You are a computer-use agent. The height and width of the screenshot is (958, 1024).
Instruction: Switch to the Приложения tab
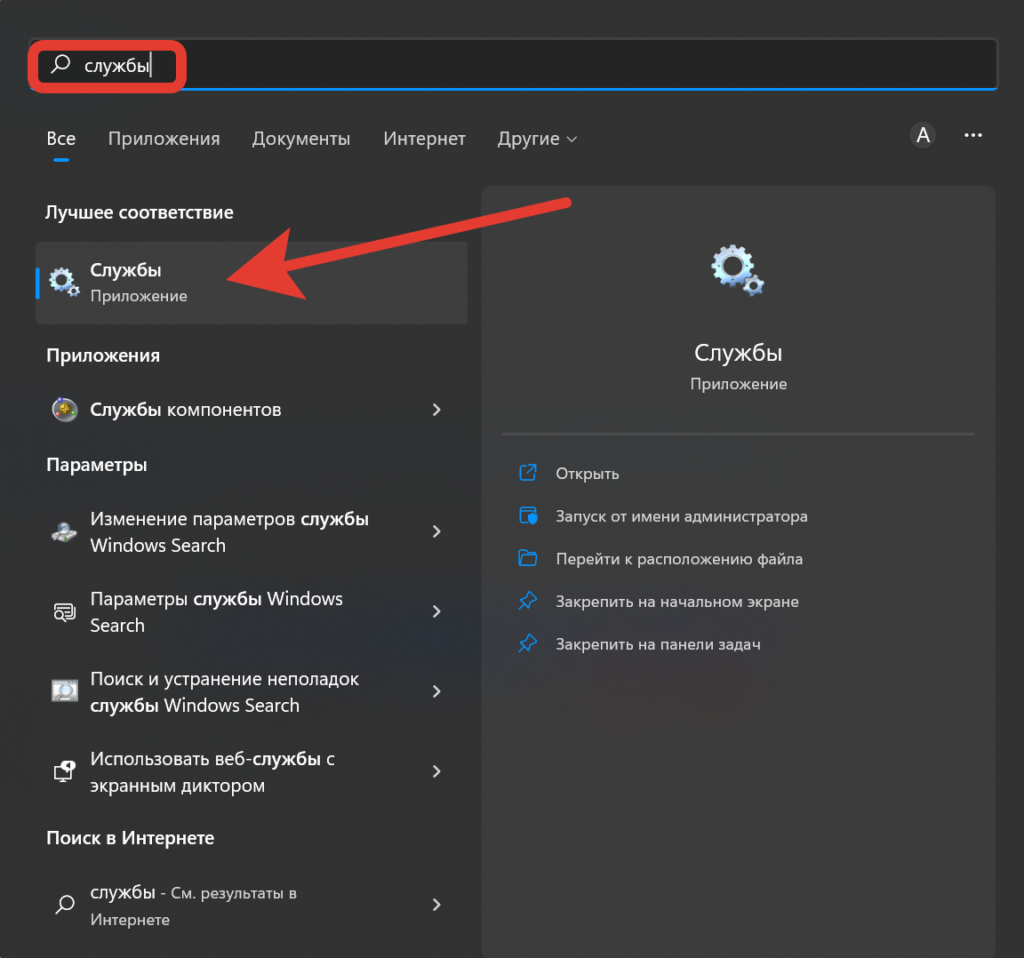pos(164,138)
